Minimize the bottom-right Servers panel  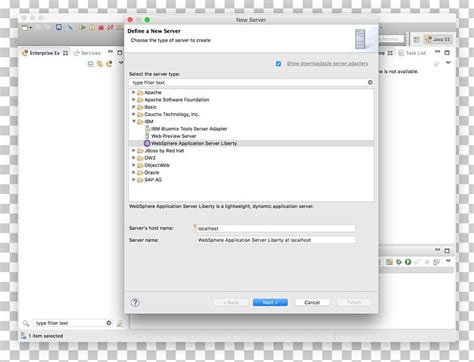(437, 249)
